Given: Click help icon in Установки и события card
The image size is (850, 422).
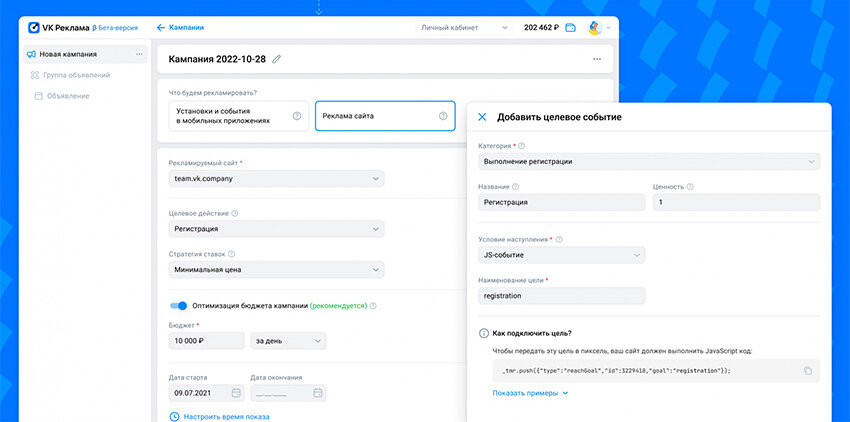Looking at the screenshot, I should [297, 116].
